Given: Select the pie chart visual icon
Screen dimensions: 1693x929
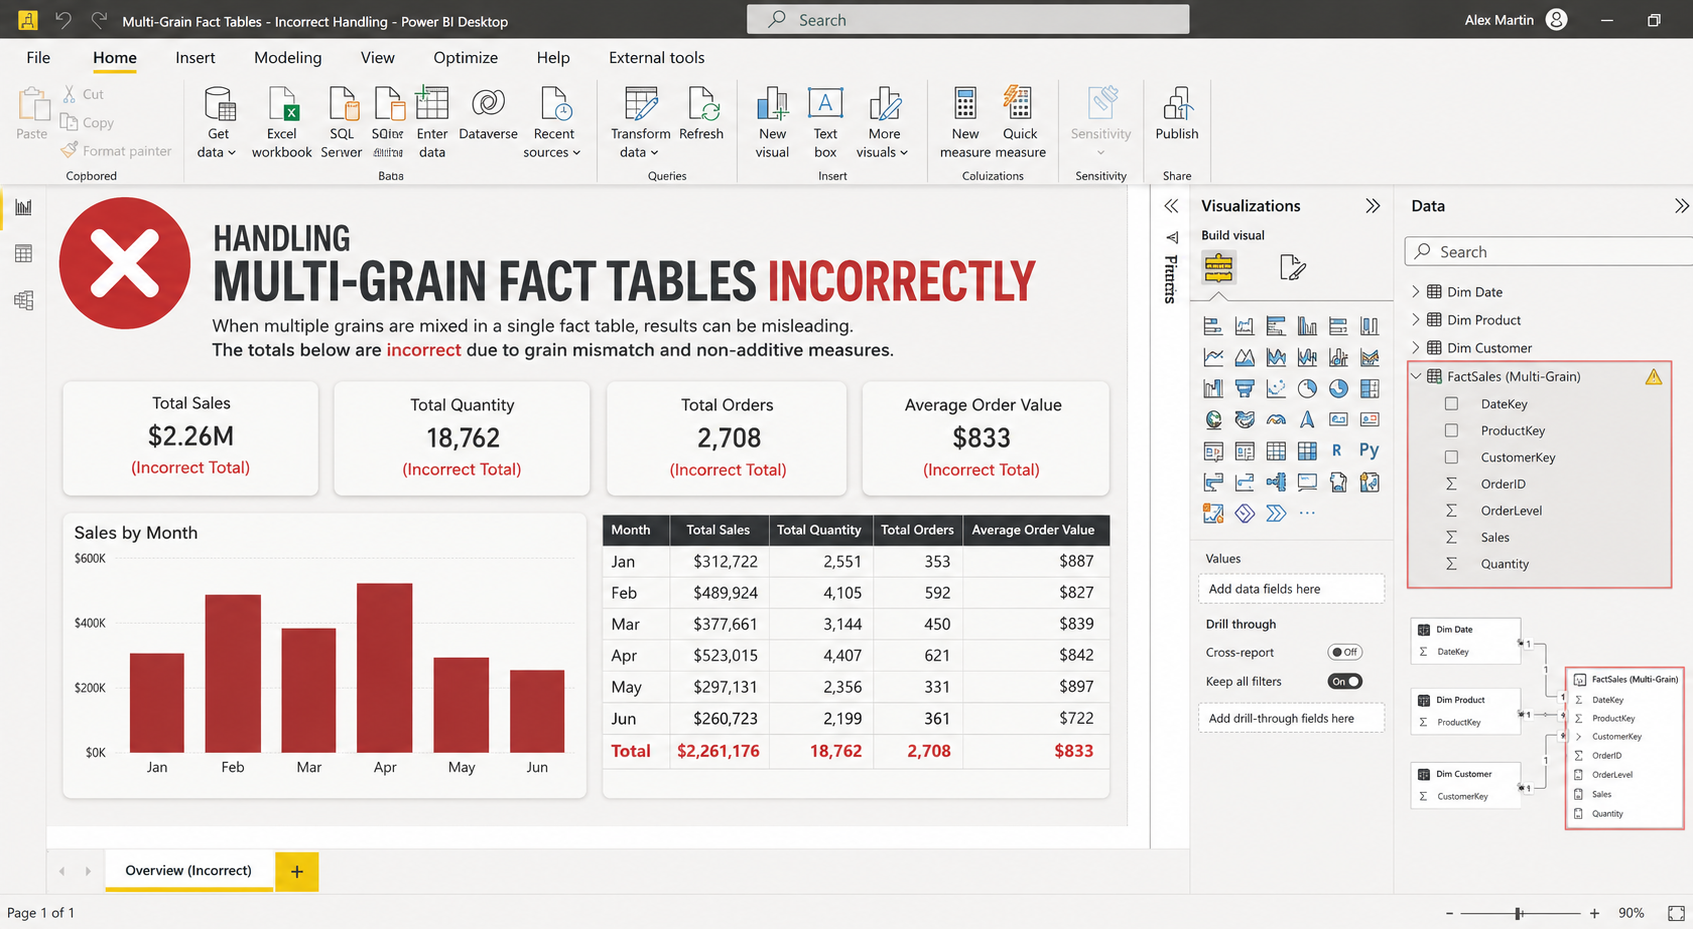Looking at the screenshot, I should tap(1307, 388).
